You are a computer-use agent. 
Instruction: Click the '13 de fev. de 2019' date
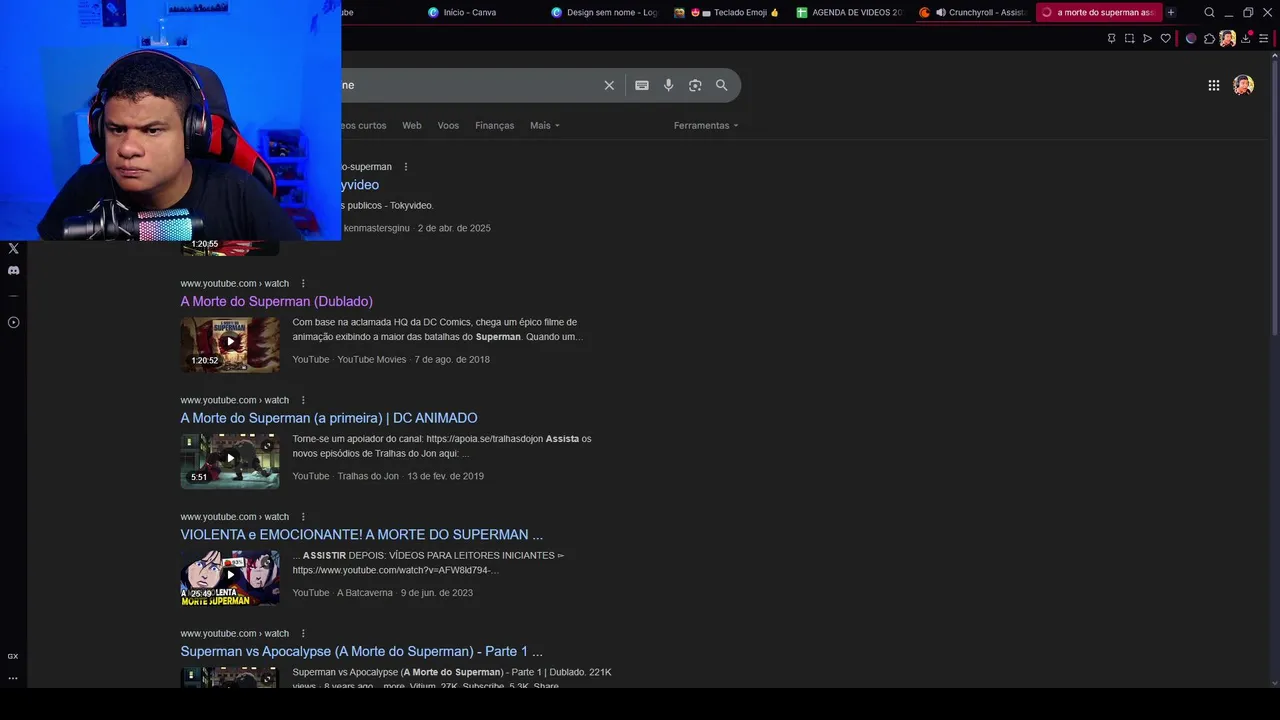tap(445, 477)
